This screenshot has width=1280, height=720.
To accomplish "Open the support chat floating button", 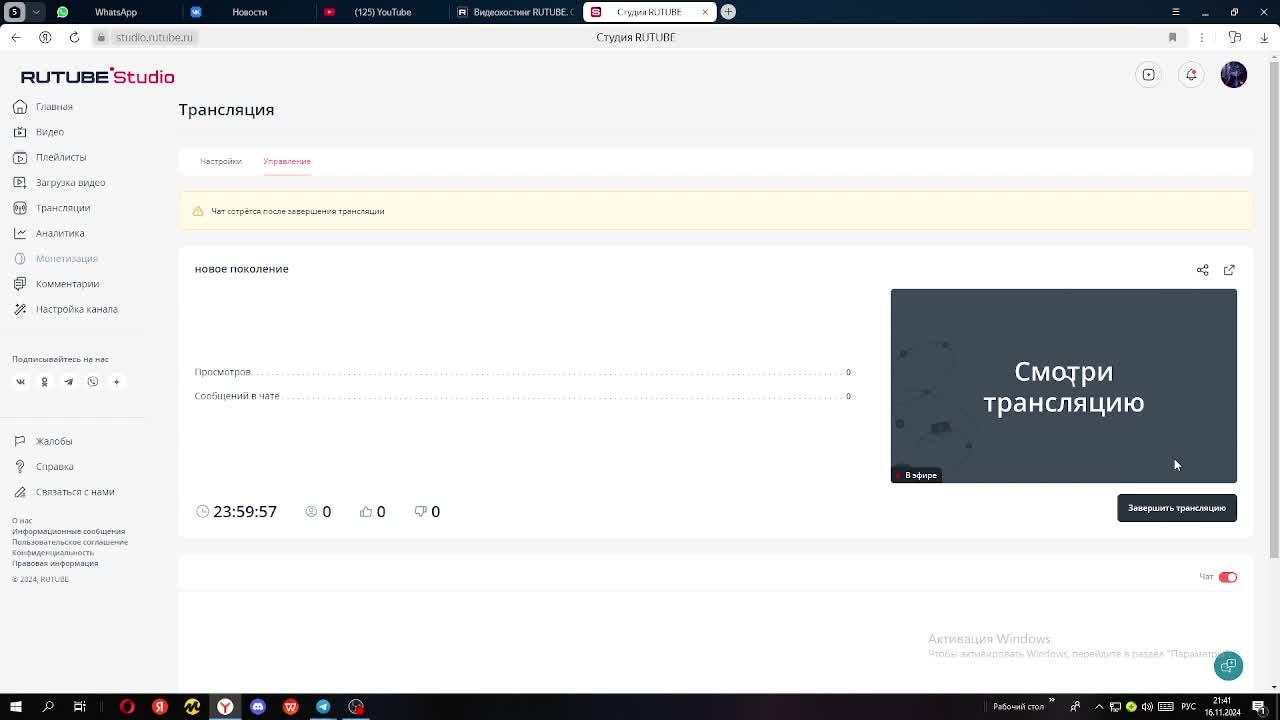I will click(x=1228, y=666).
